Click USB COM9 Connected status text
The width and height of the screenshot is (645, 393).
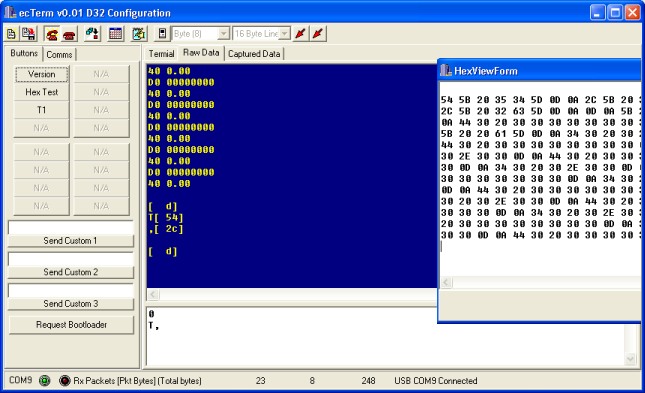436,381
